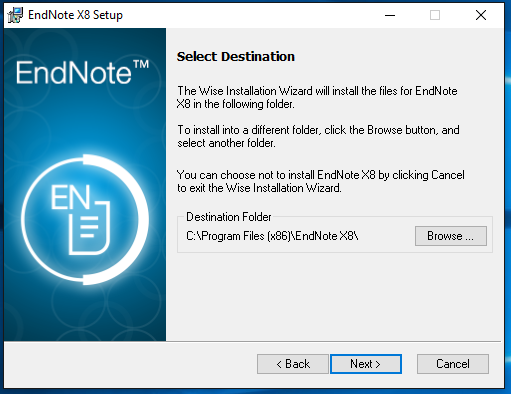Minimize the EndNote X8 Setup window
Image resolution: width=511 pixels, height=394 pixels.
(x=390, y=15)
